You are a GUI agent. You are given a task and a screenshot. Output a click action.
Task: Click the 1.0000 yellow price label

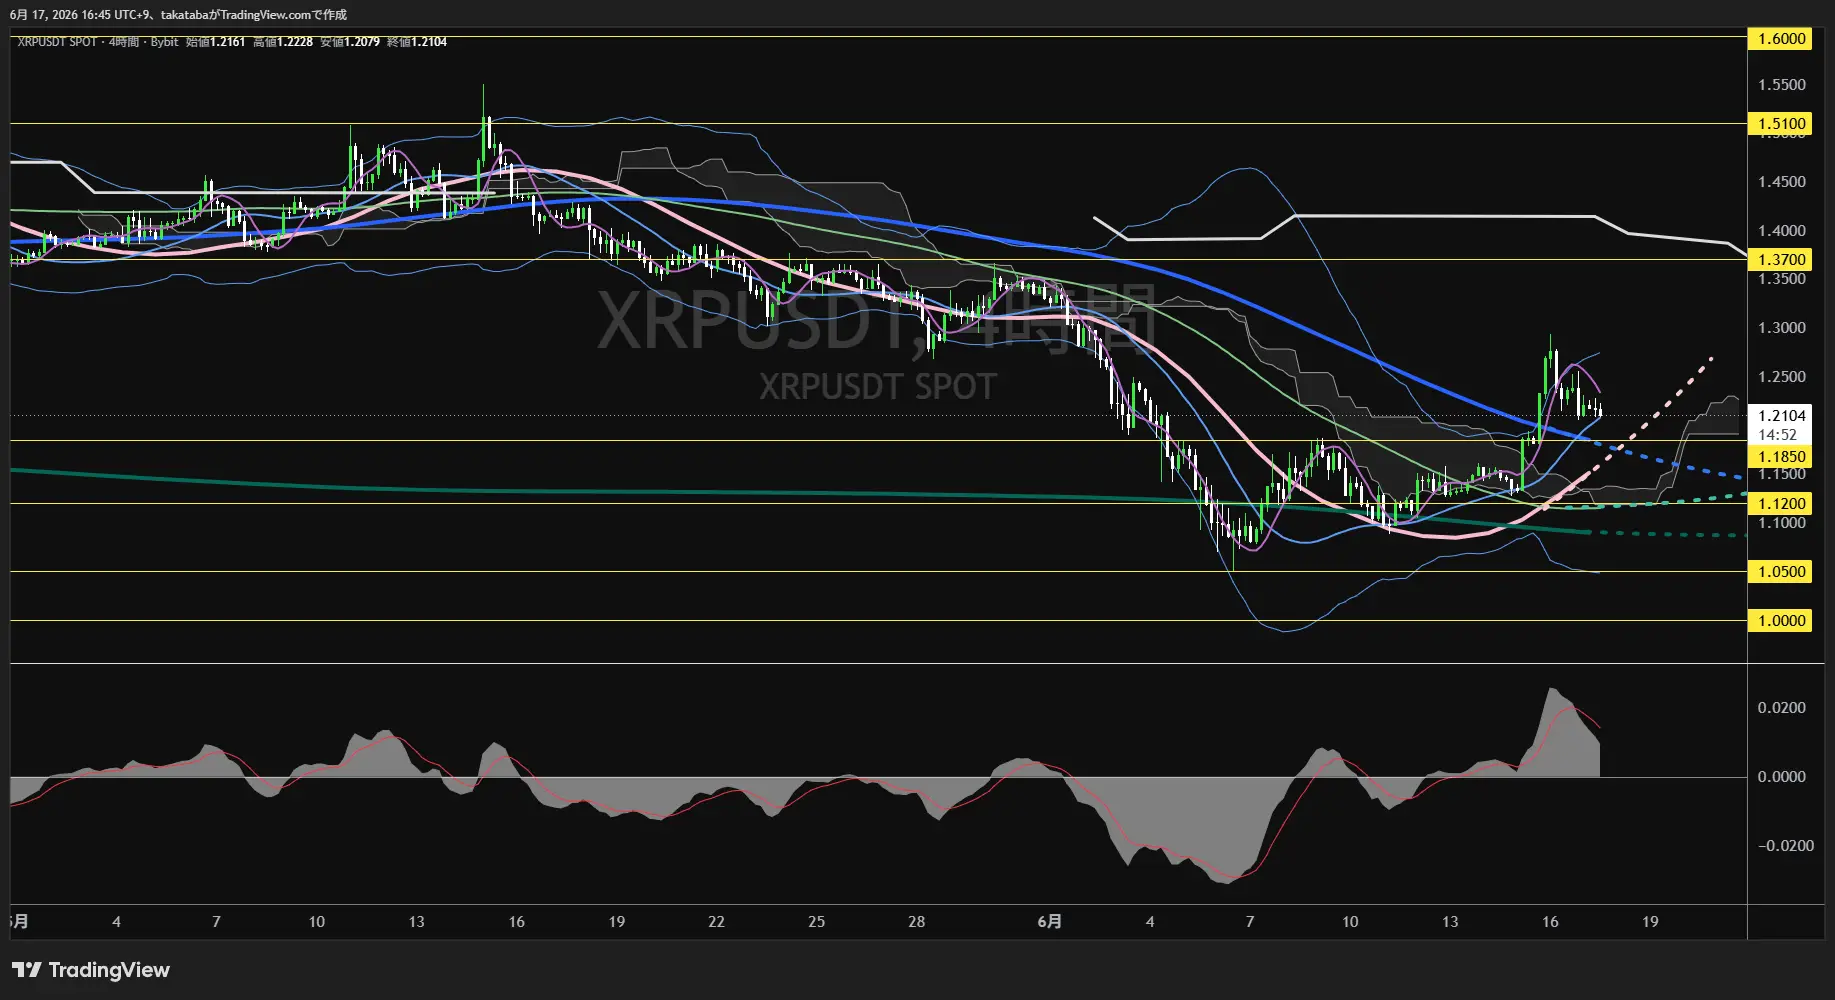click(x=1780, y=621)
